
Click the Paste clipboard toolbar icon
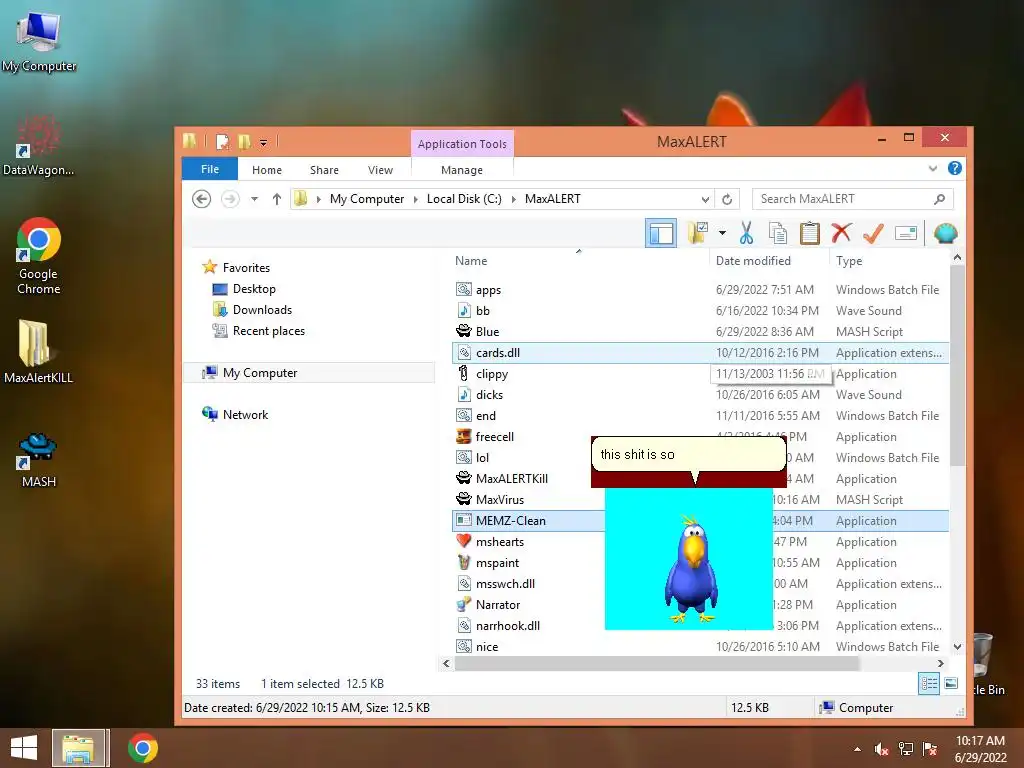[809, 233]
